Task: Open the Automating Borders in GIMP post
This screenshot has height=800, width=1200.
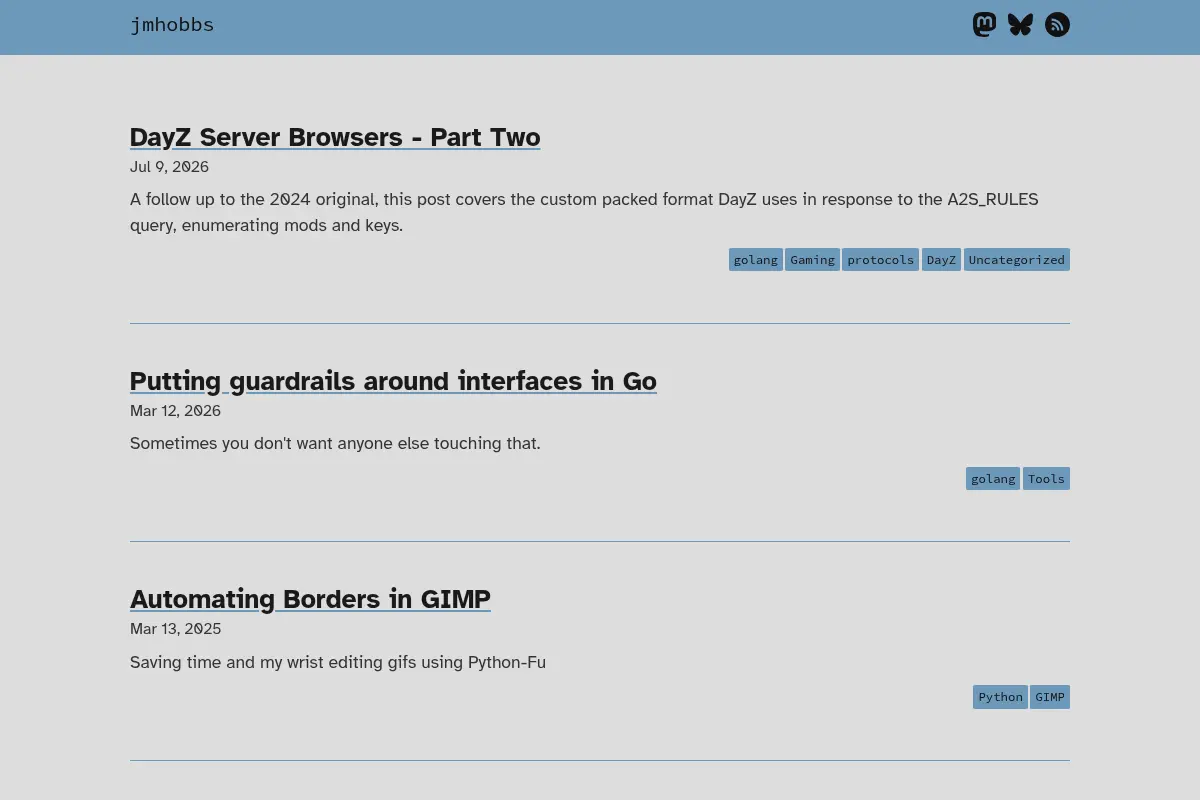Action: tap(310, 599)
